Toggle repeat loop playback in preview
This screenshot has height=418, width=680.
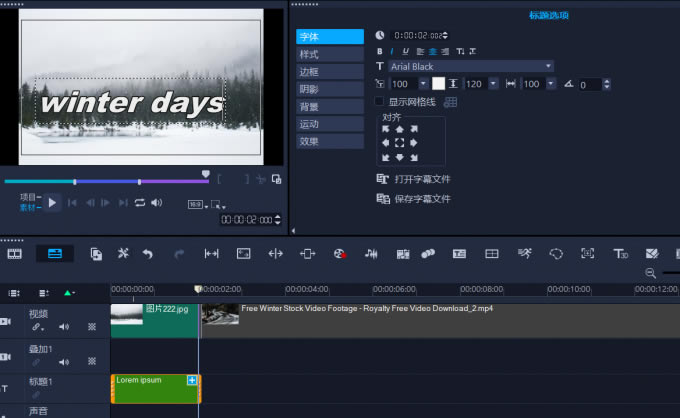[140, 203]
